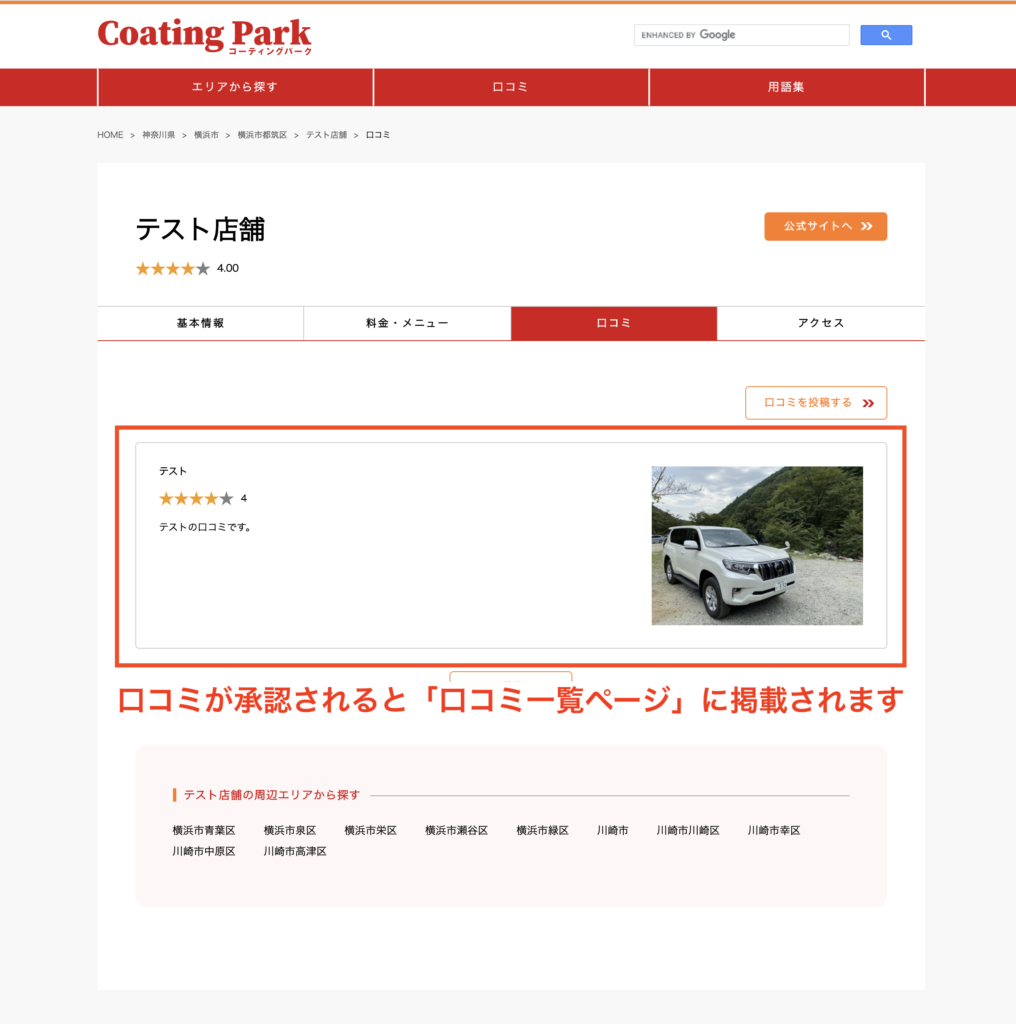Switch to the 料金・メニュー tab
1016x1024 pixels.
click(x=407, y=323)
